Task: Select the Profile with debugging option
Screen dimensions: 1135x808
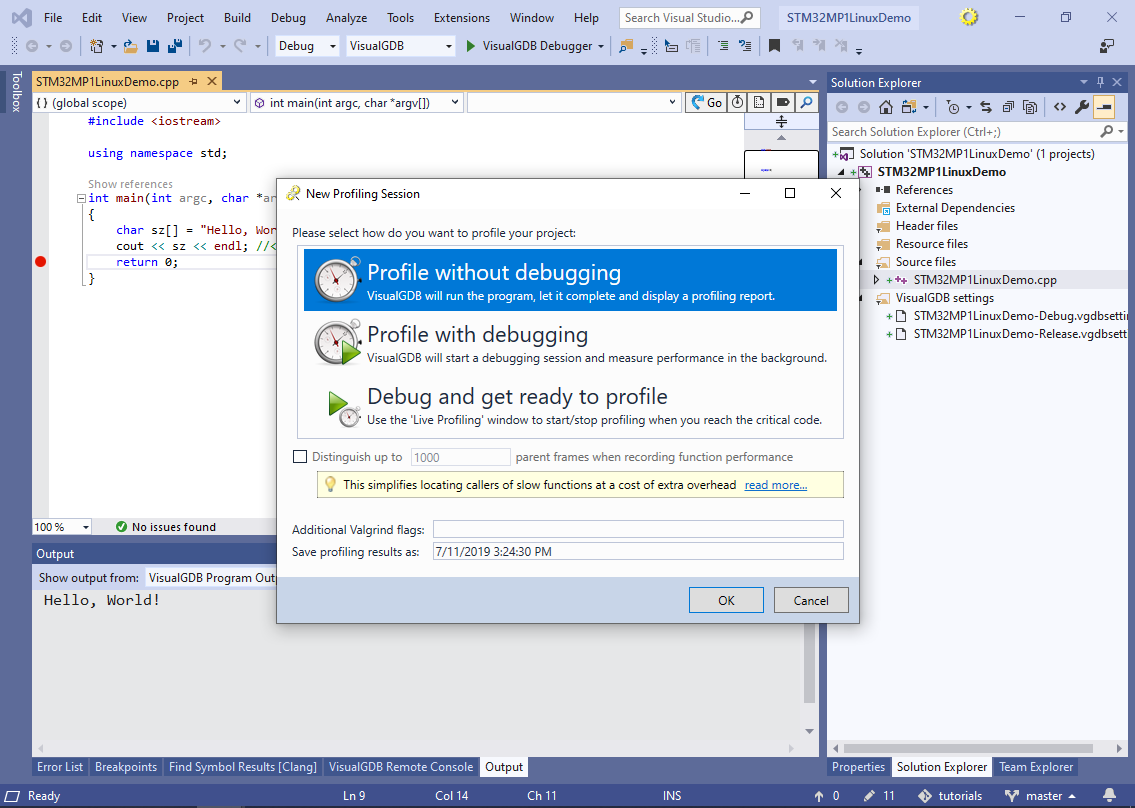Action: tap(570, 342)
